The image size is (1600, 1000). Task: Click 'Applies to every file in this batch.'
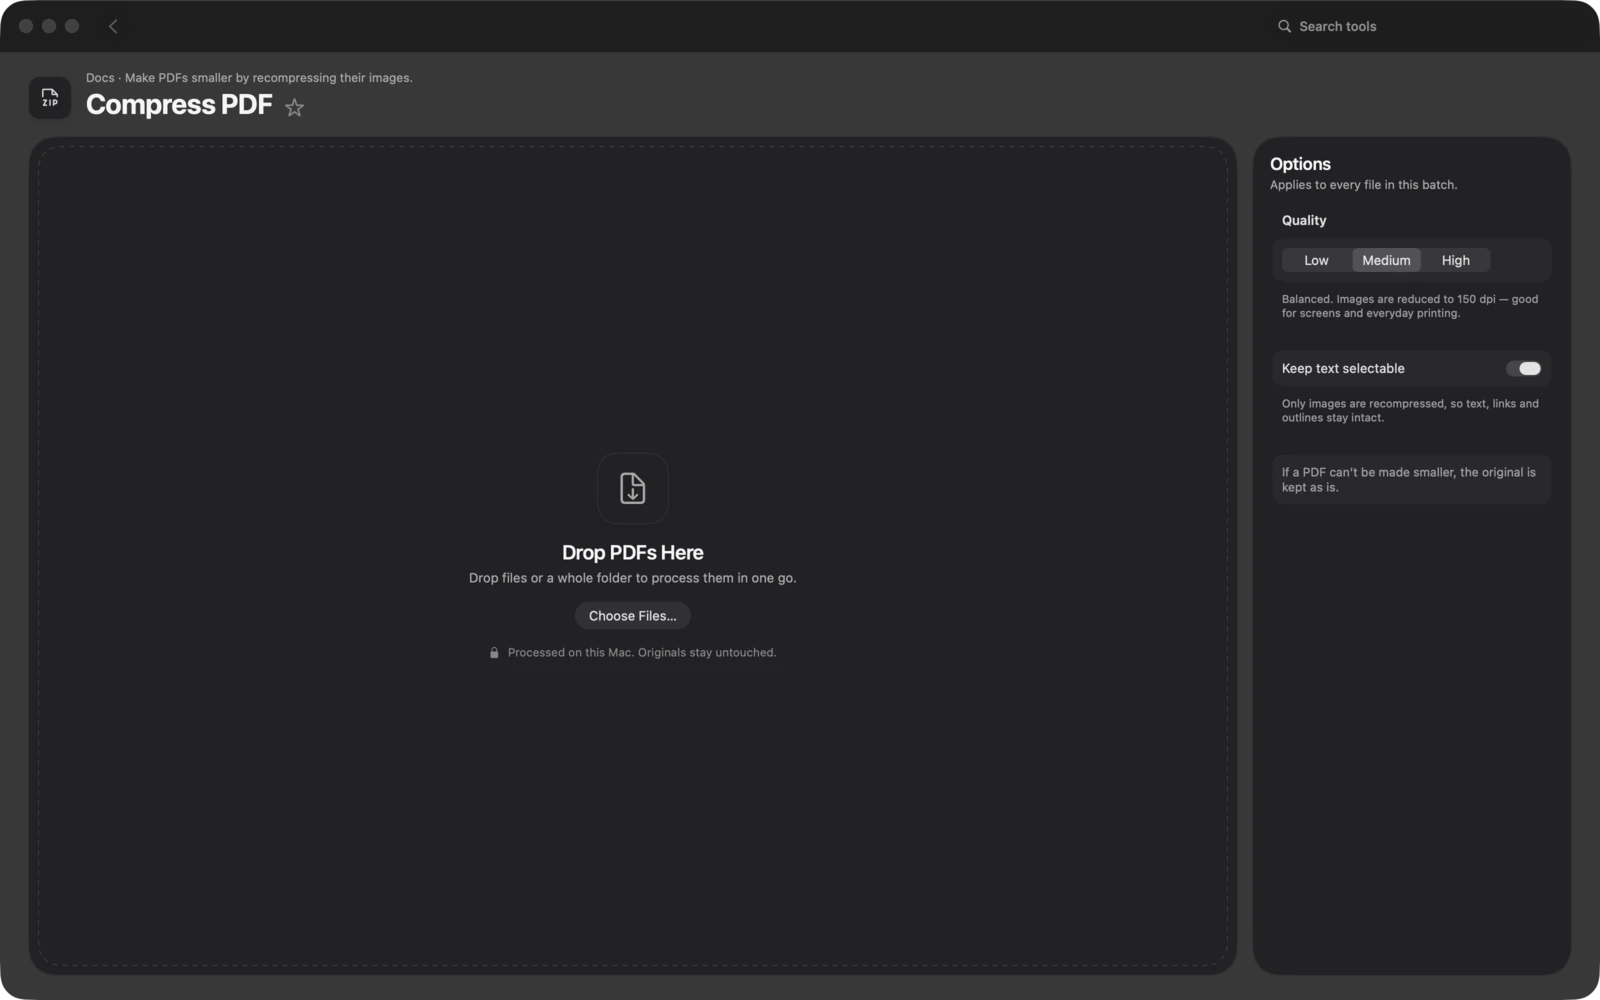(x=1363, y=185)
